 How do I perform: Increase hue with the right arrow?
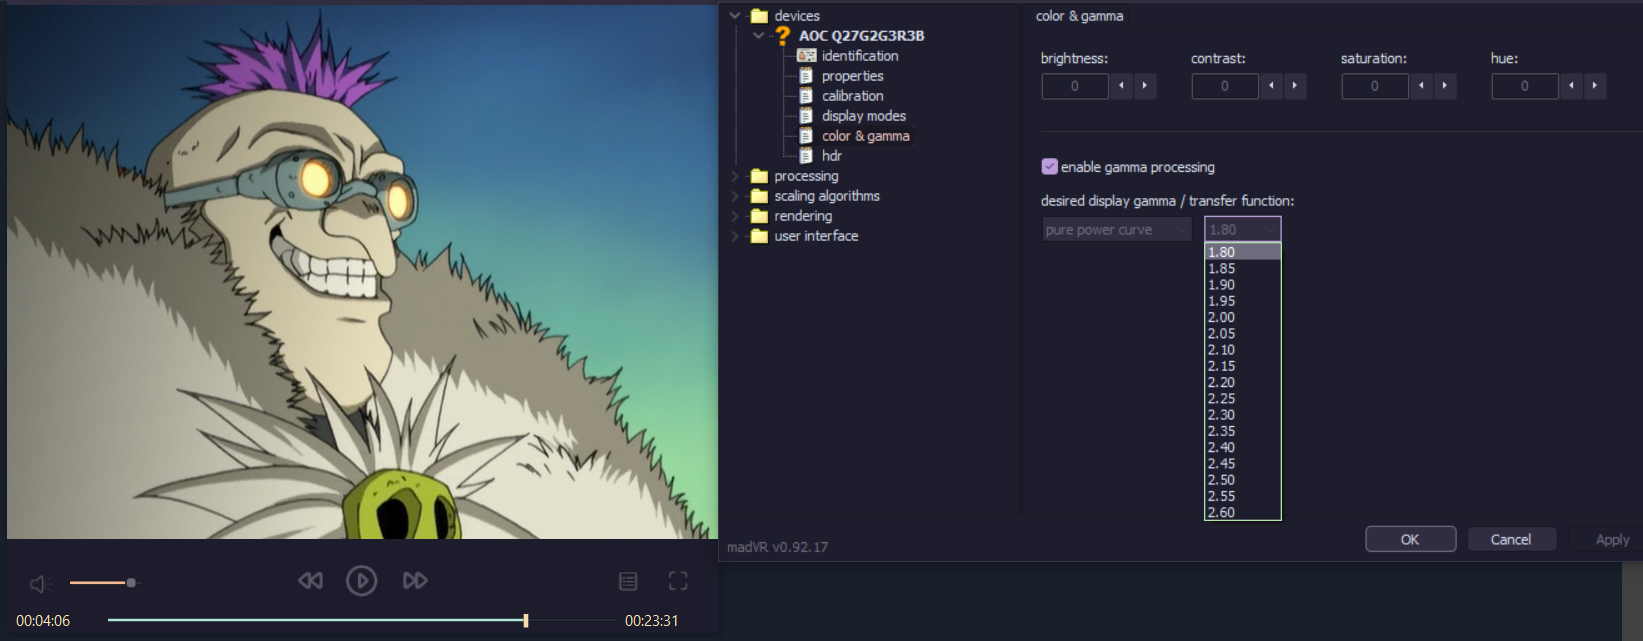click(x=1595, y=86)
